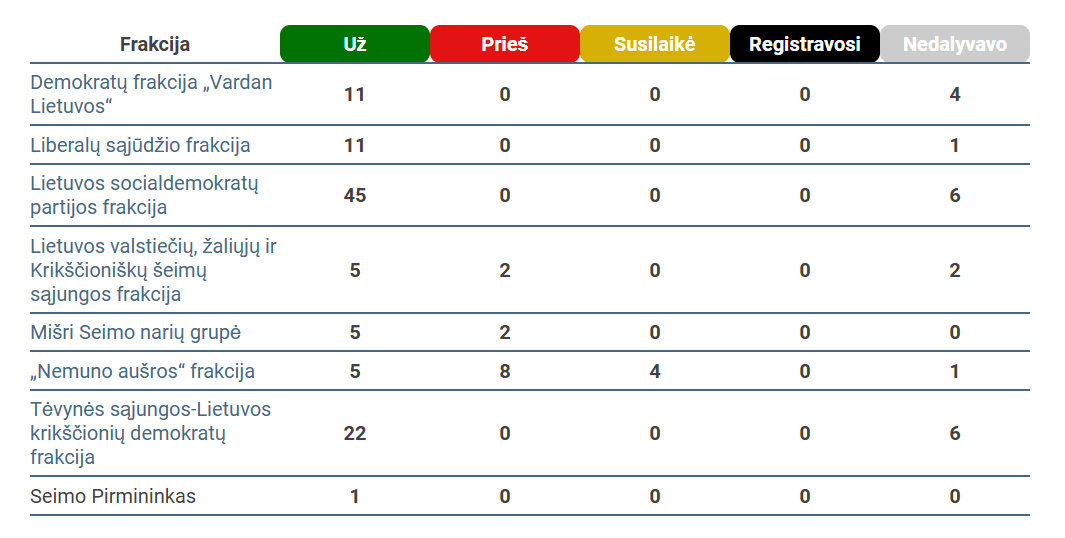The height and width of the screenshot is (538, 1065).
Task: Click Tėvynės sąjungos Už count of 22
Action: coord(355,433)
